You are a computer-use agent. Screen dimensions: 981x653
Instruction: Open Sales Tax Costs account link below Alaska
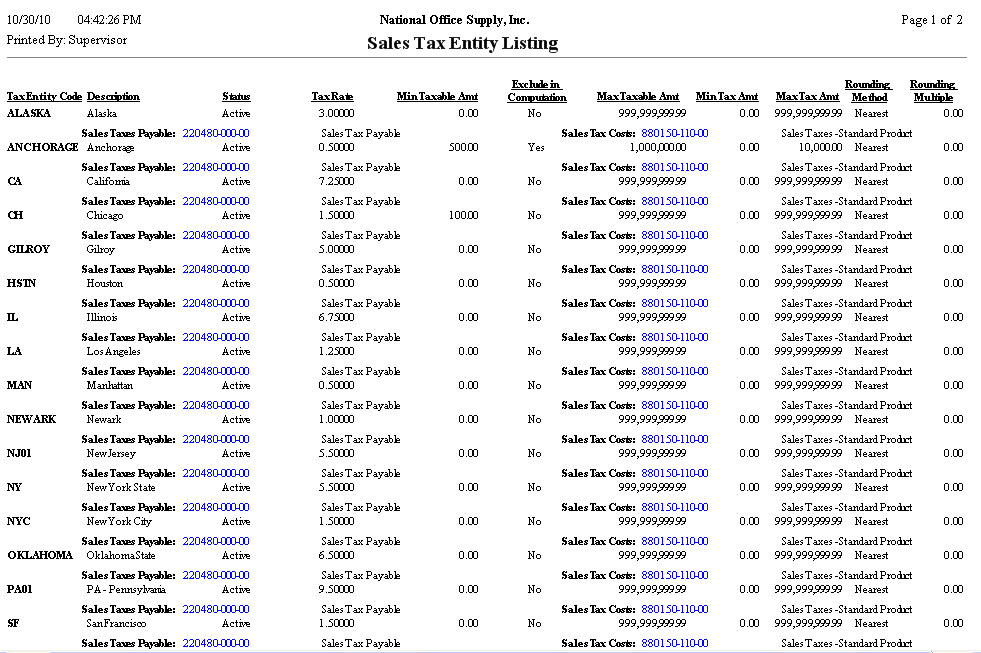coord(674,133)
